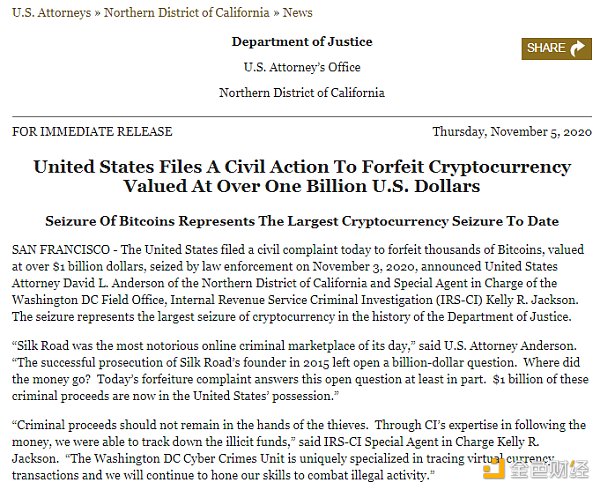The width and height of the screenshot is (600, 490).
Task: Click the FOR IMMEDIATE RELEASE label
Action: (x=92, y=132)
